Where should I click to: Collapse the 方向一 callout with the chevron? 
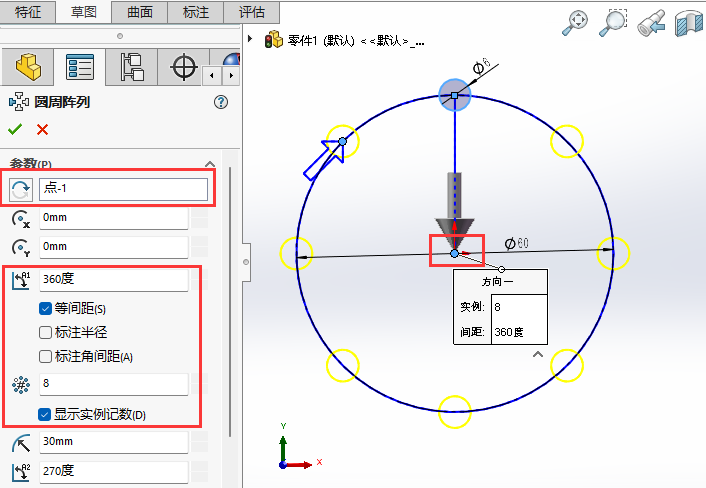pyautogui.click(x=538, y=355)
